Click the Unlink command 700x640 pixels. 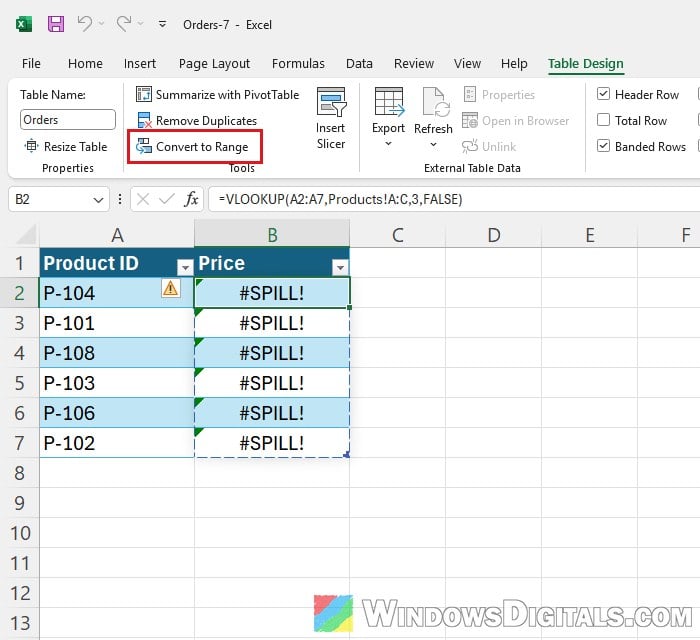[x=489, y=146]
